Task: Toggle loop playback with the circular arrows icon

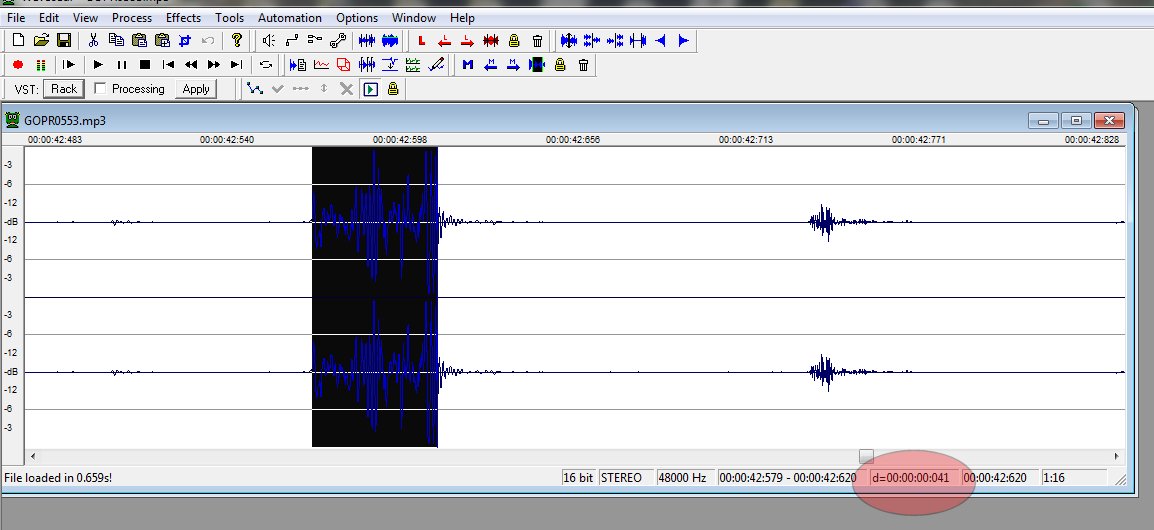Action: pos(266,65)
